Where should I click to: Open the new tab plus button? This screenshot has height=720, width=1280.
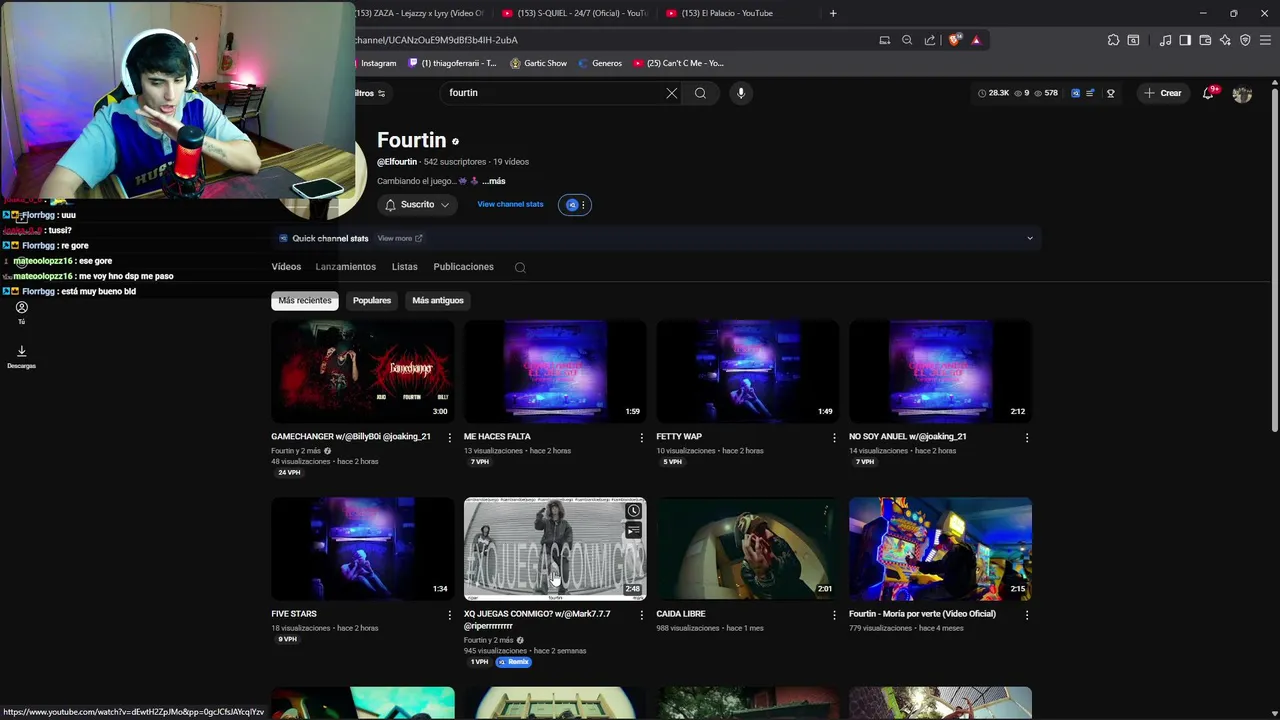(x=833, y=13)
